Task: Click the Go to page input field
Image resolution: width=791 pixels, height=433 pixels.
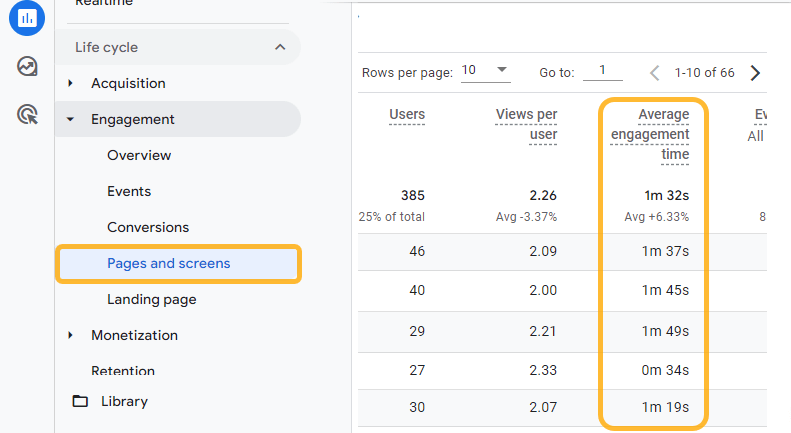Action: coord(602,71)
